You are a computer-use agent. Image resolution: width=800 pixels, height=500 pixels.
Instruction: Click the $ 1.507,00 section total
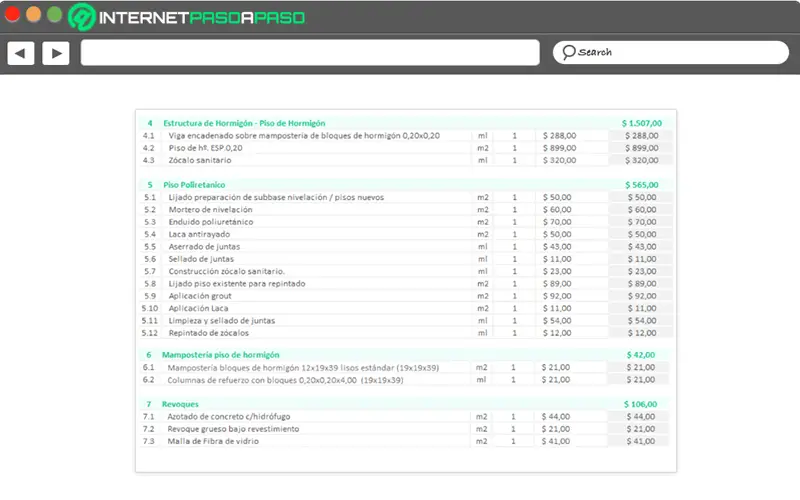click(x=642, y=123)
